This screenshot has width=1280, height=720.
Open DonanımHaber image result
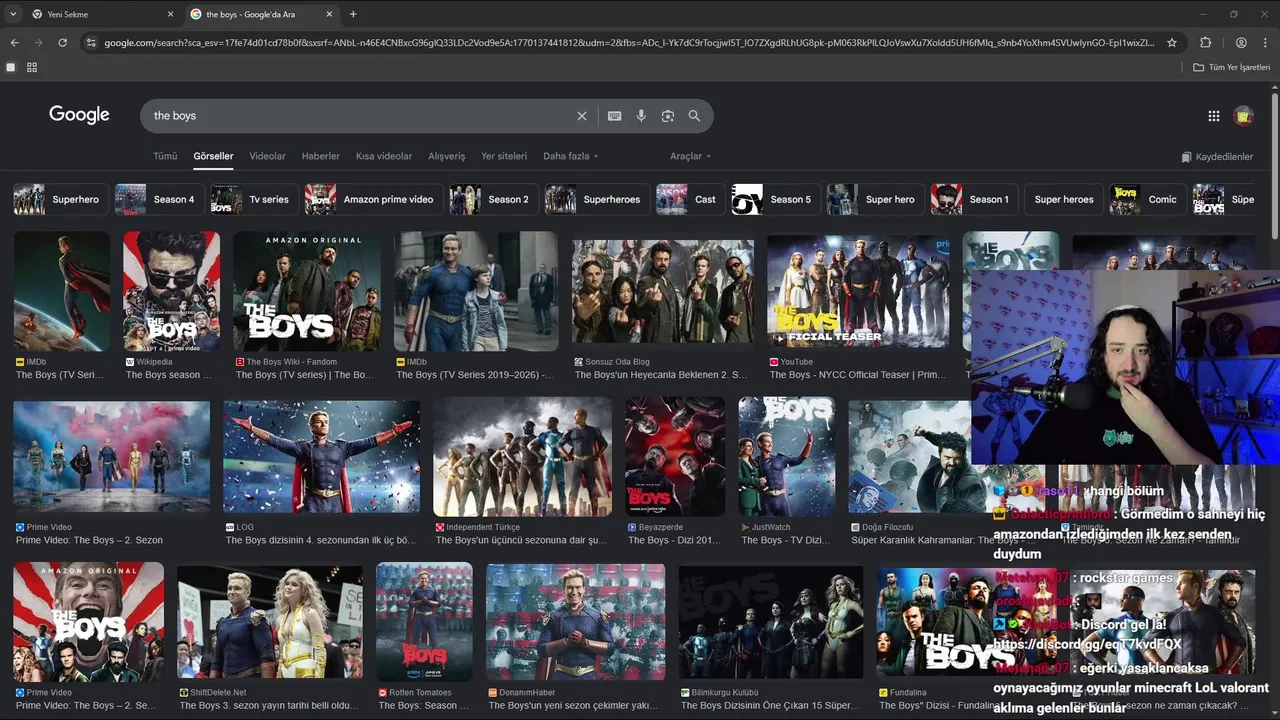575,622
